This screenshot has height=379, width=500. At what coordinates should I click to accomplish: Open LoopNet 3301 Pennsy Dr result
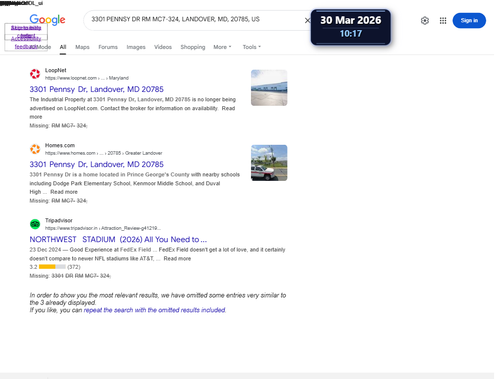click(97, 89)
